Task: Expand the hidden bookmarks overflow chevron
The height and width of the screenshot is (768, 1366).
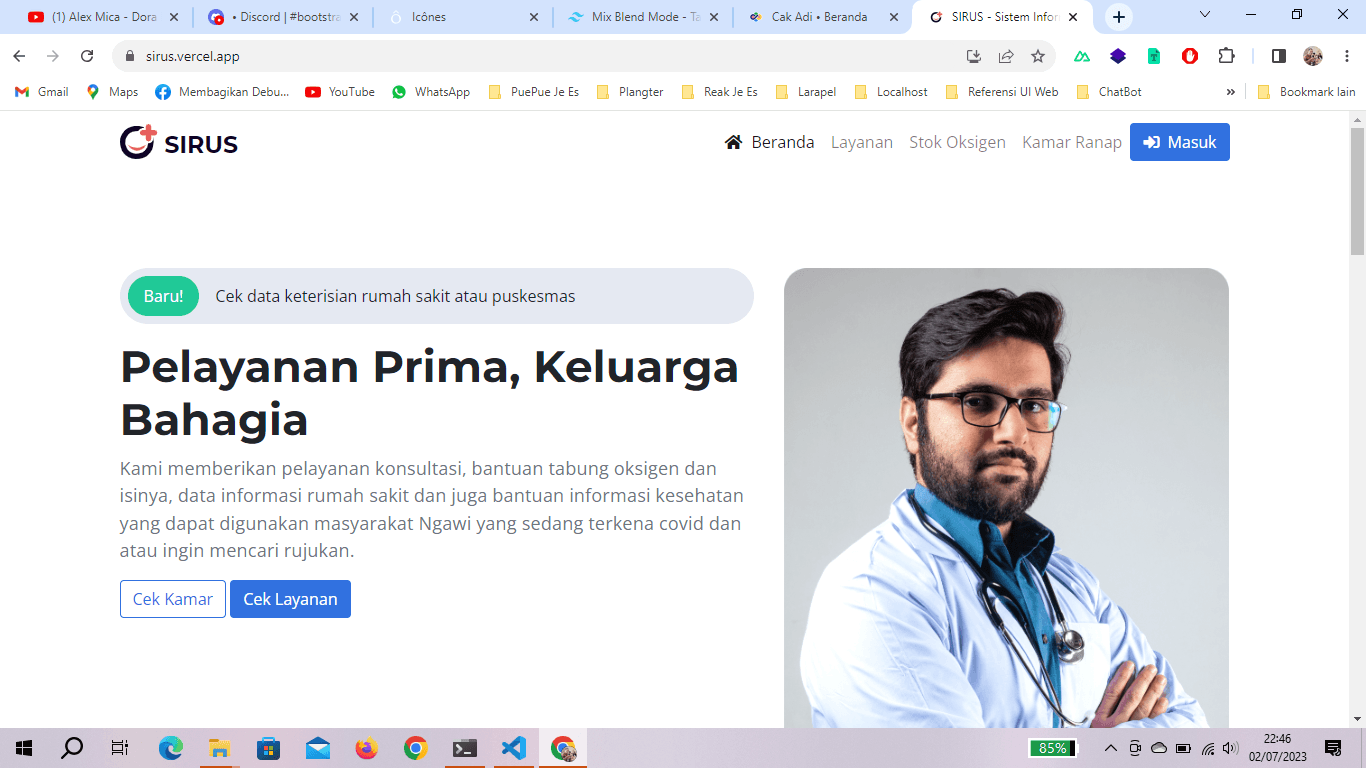Action: pos(1231,92)
